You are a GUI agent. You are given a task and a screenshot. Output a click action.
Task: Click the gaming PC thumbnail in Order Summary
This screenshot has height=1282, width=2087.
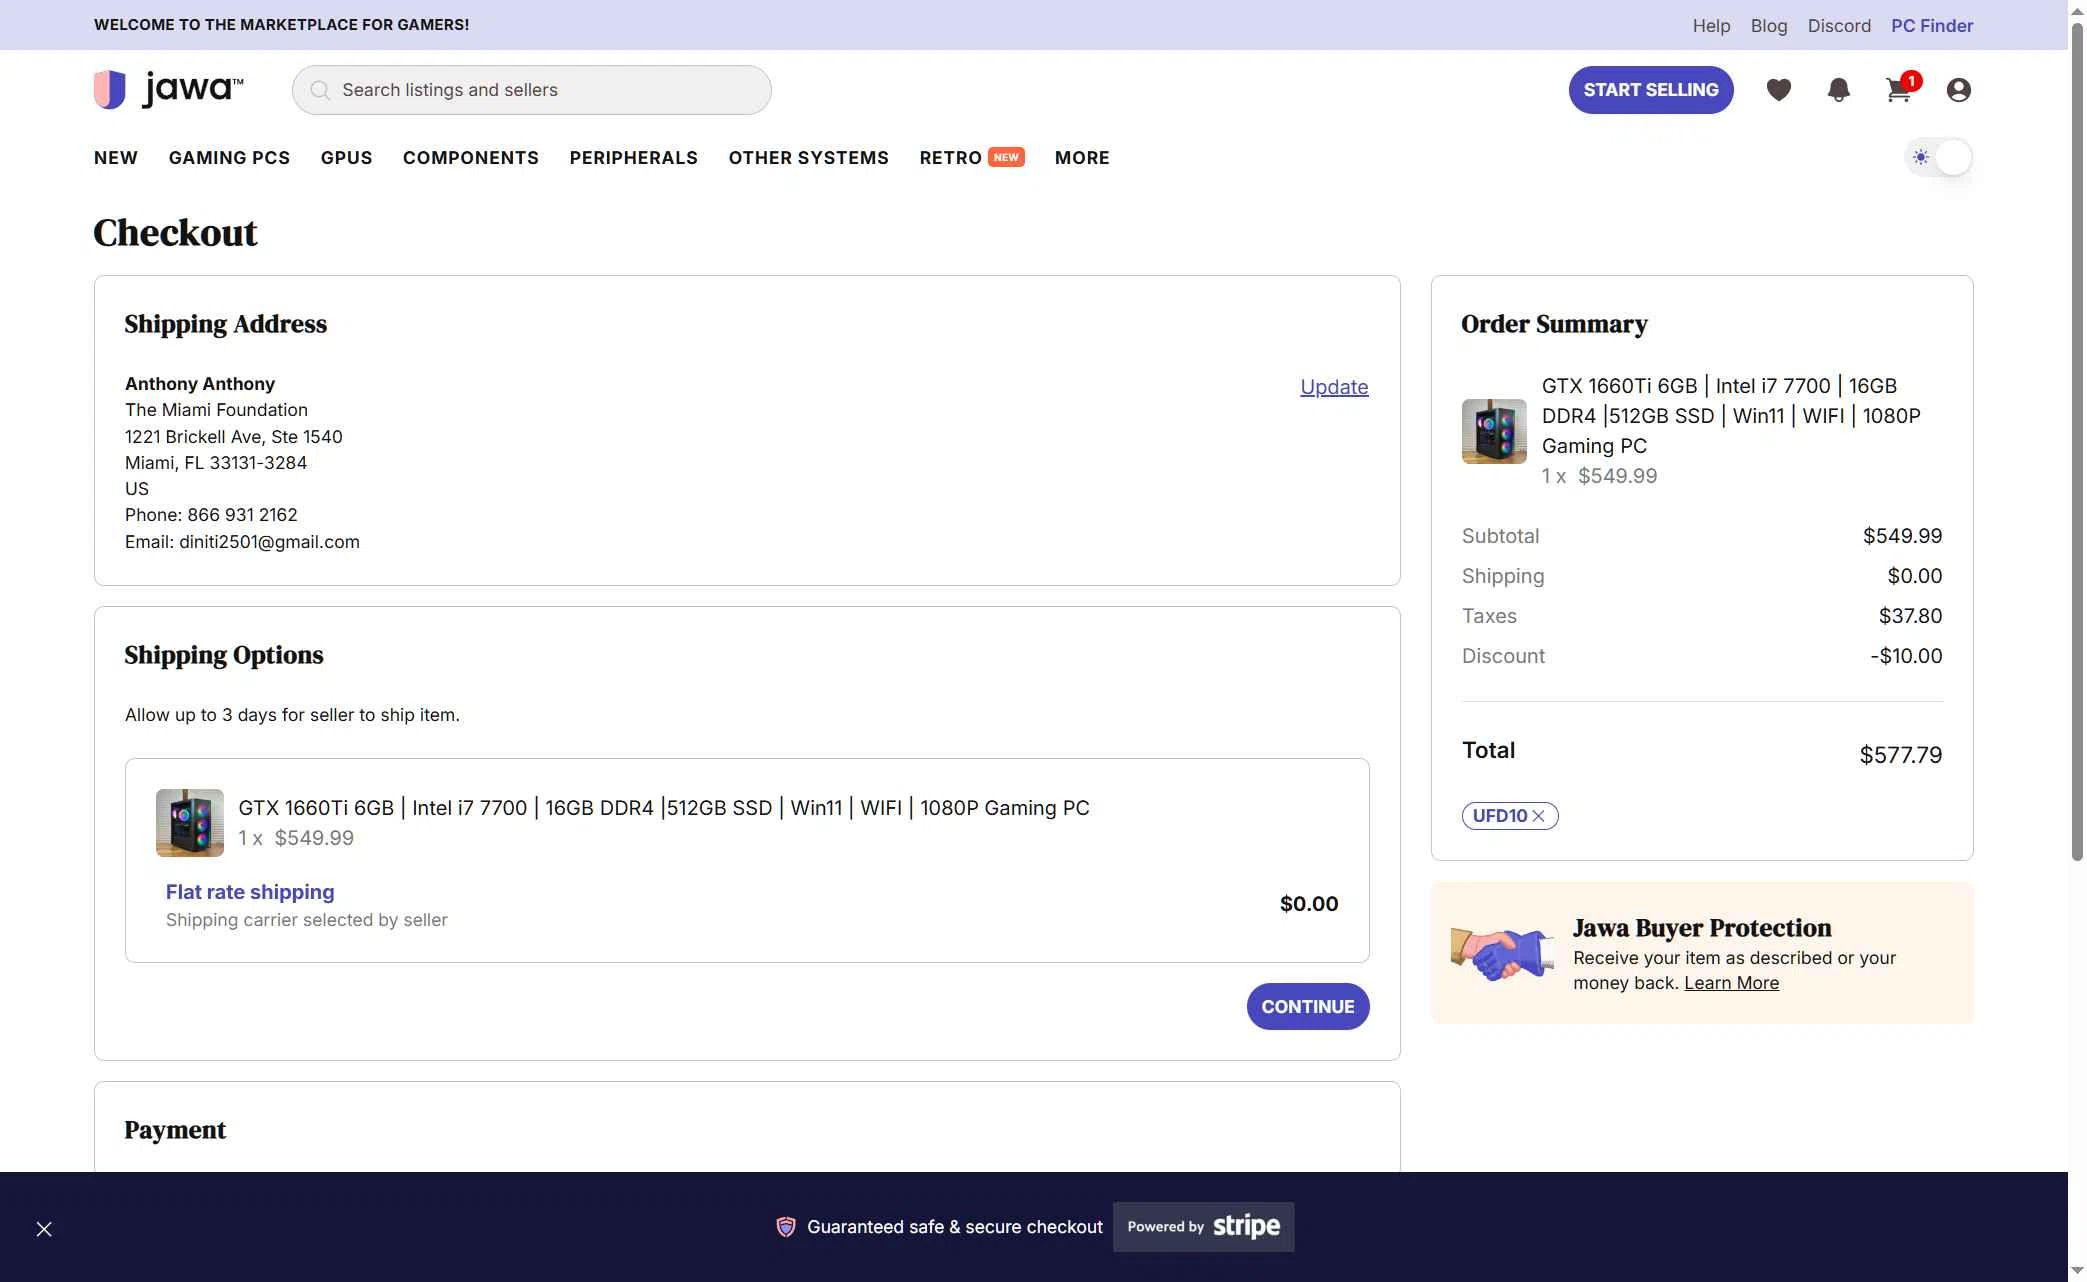tap(1493, 431)
